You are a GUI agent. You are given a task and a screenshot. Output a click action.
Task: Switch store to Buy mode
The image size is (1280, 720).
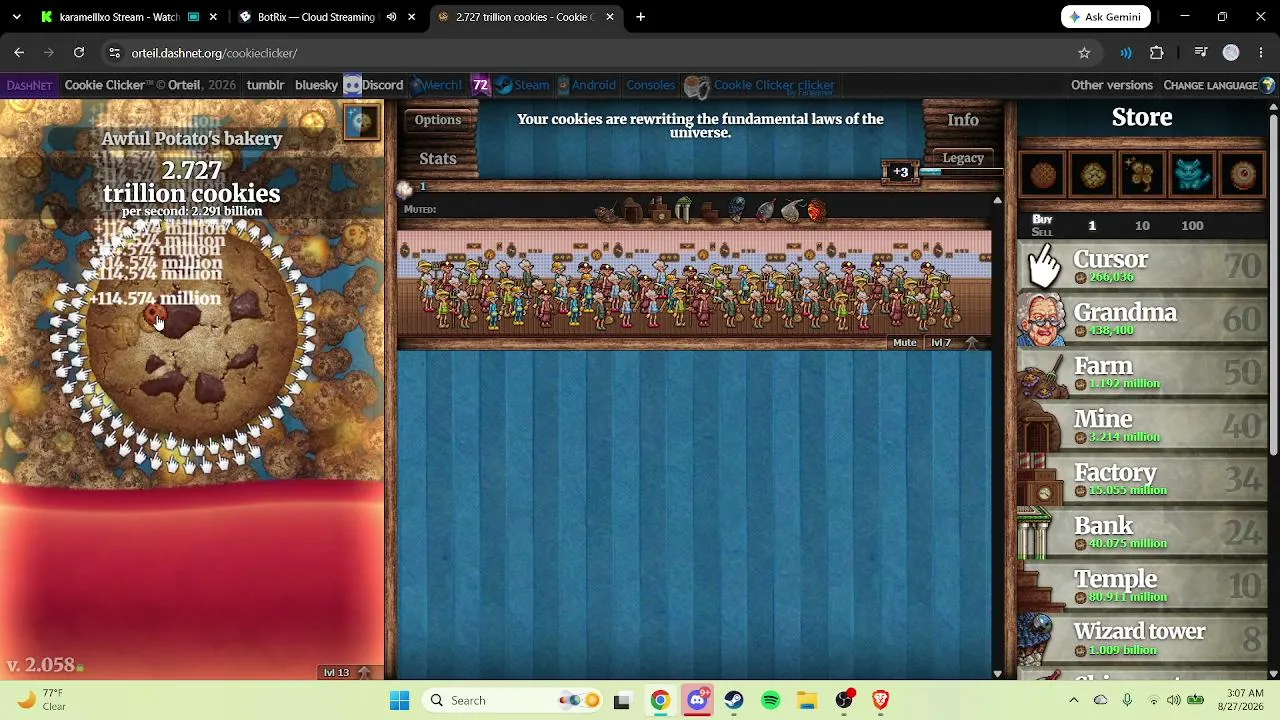pyautogui.click(x=1042, y=219)
